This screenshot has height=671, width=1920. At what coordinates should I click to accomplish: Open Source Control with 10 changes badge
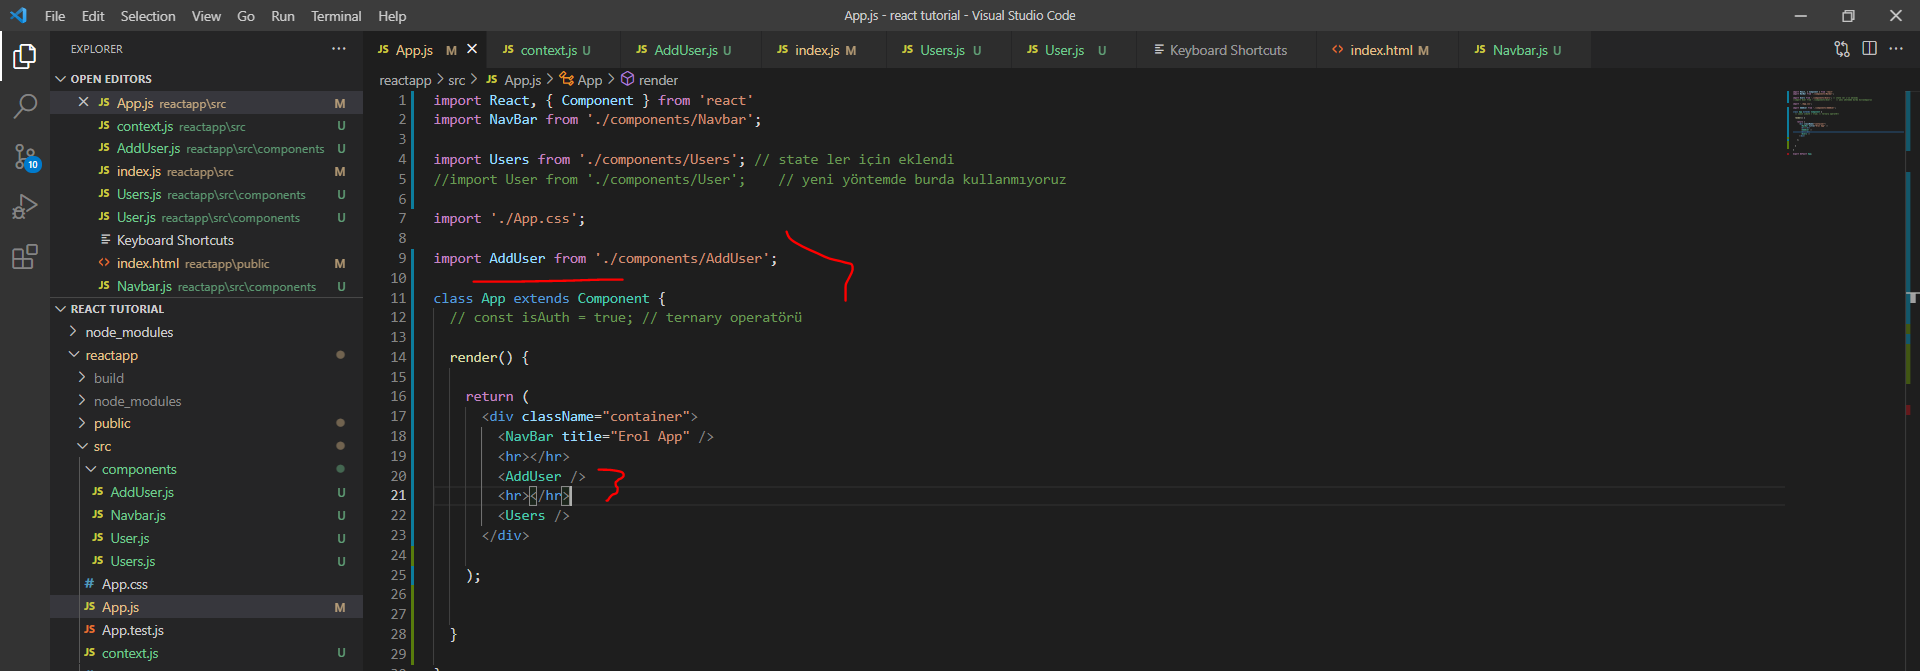25,156
